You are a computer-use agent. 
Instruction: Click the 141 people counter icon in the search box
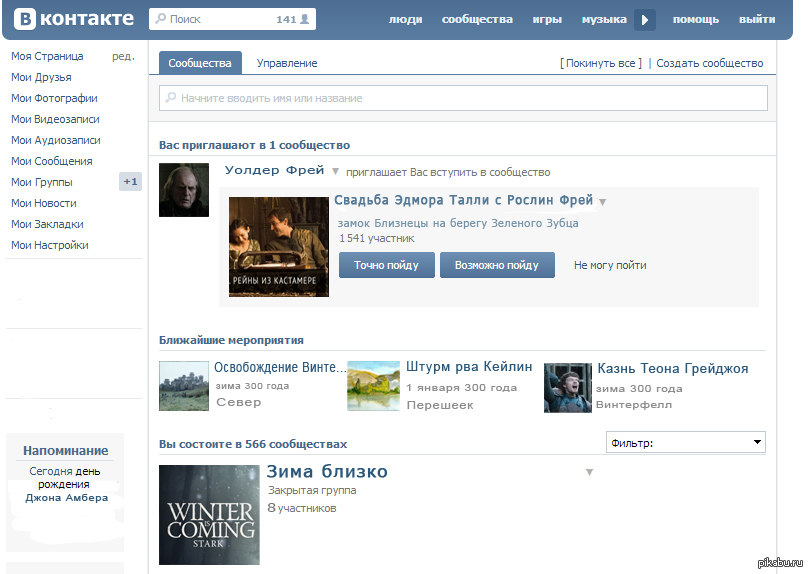point(305,19)
